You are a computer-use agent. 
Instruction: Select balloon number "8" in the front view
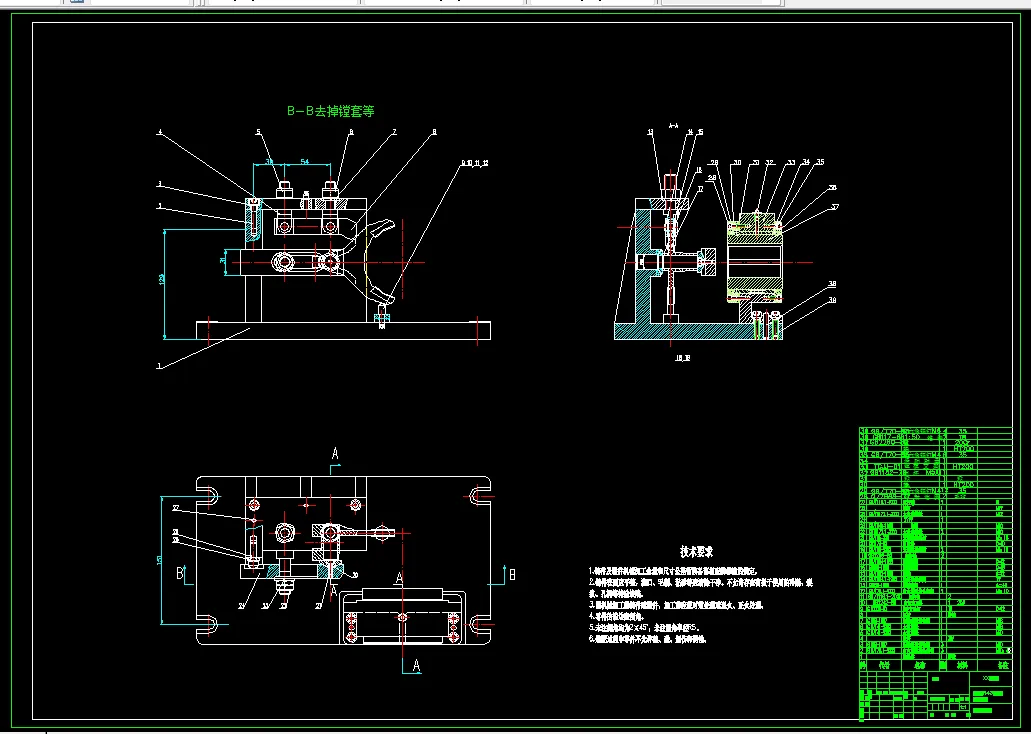pyautogui.click(x=434, y=132)
